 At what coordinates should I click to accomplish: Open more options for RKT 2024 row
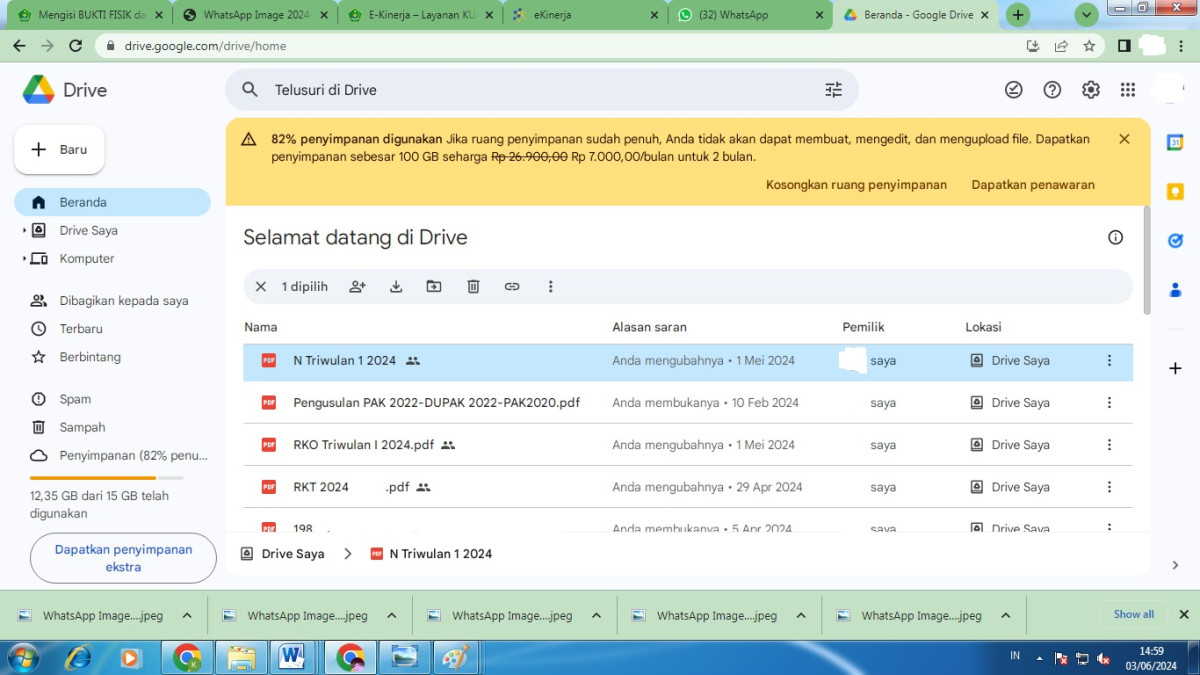click(1109, 487)
